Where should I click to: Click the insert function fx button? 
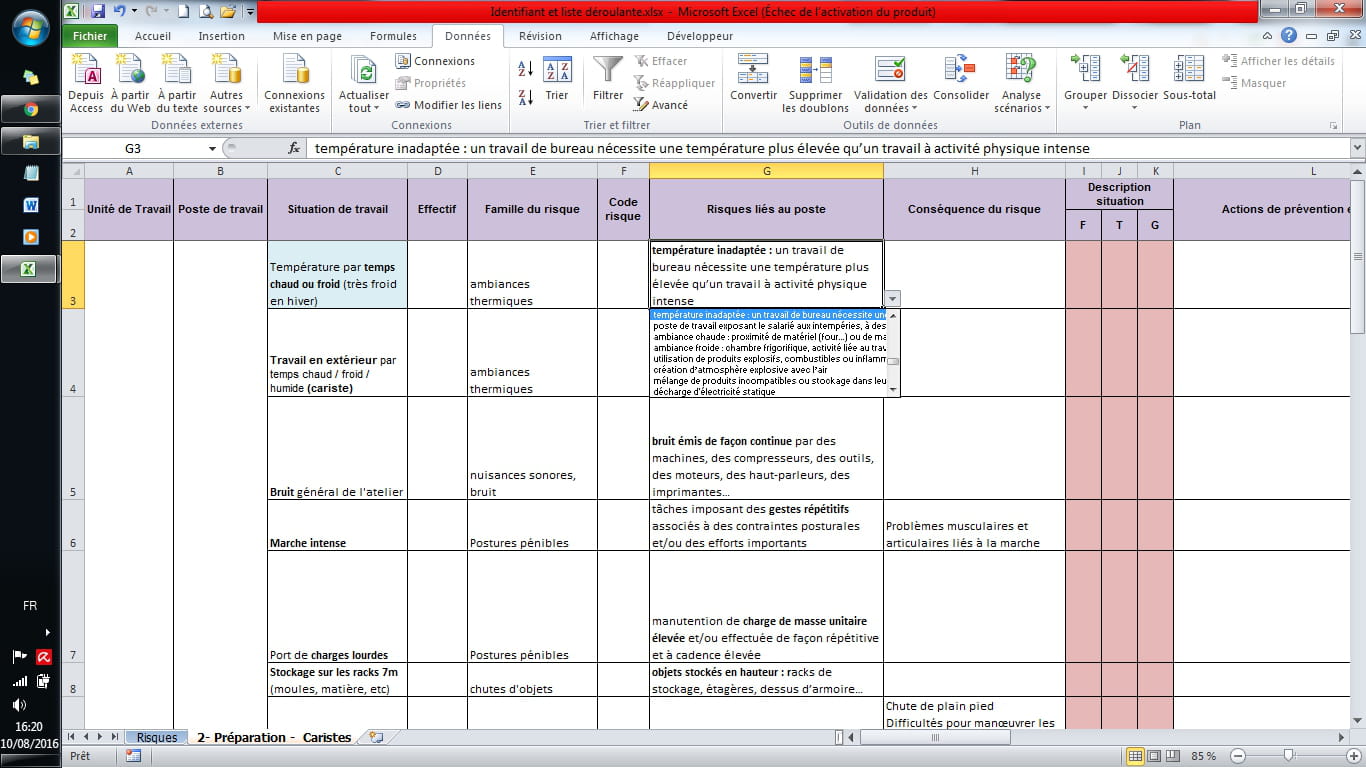click(294, 148)
